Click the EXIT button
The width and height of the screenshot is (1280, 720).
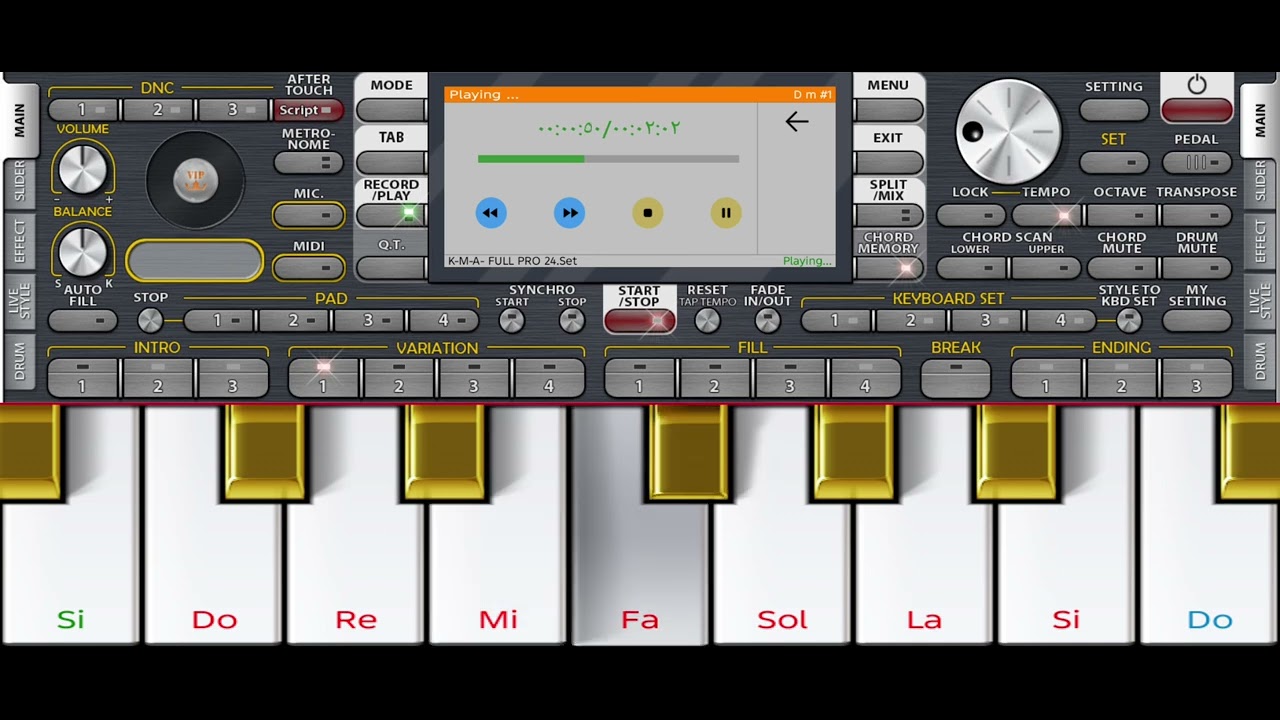click(888, 162)
